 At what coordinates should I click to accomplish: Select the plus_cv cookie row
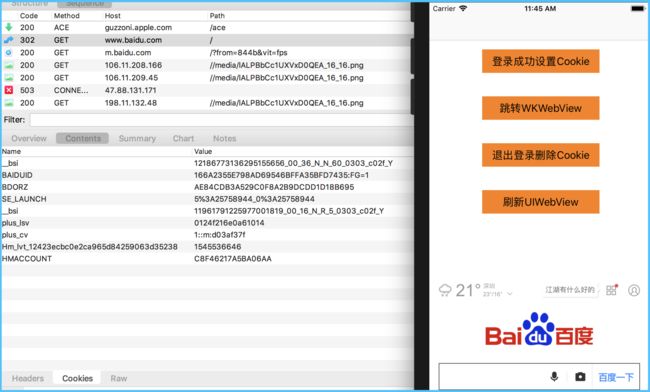[x=206, y=235]
